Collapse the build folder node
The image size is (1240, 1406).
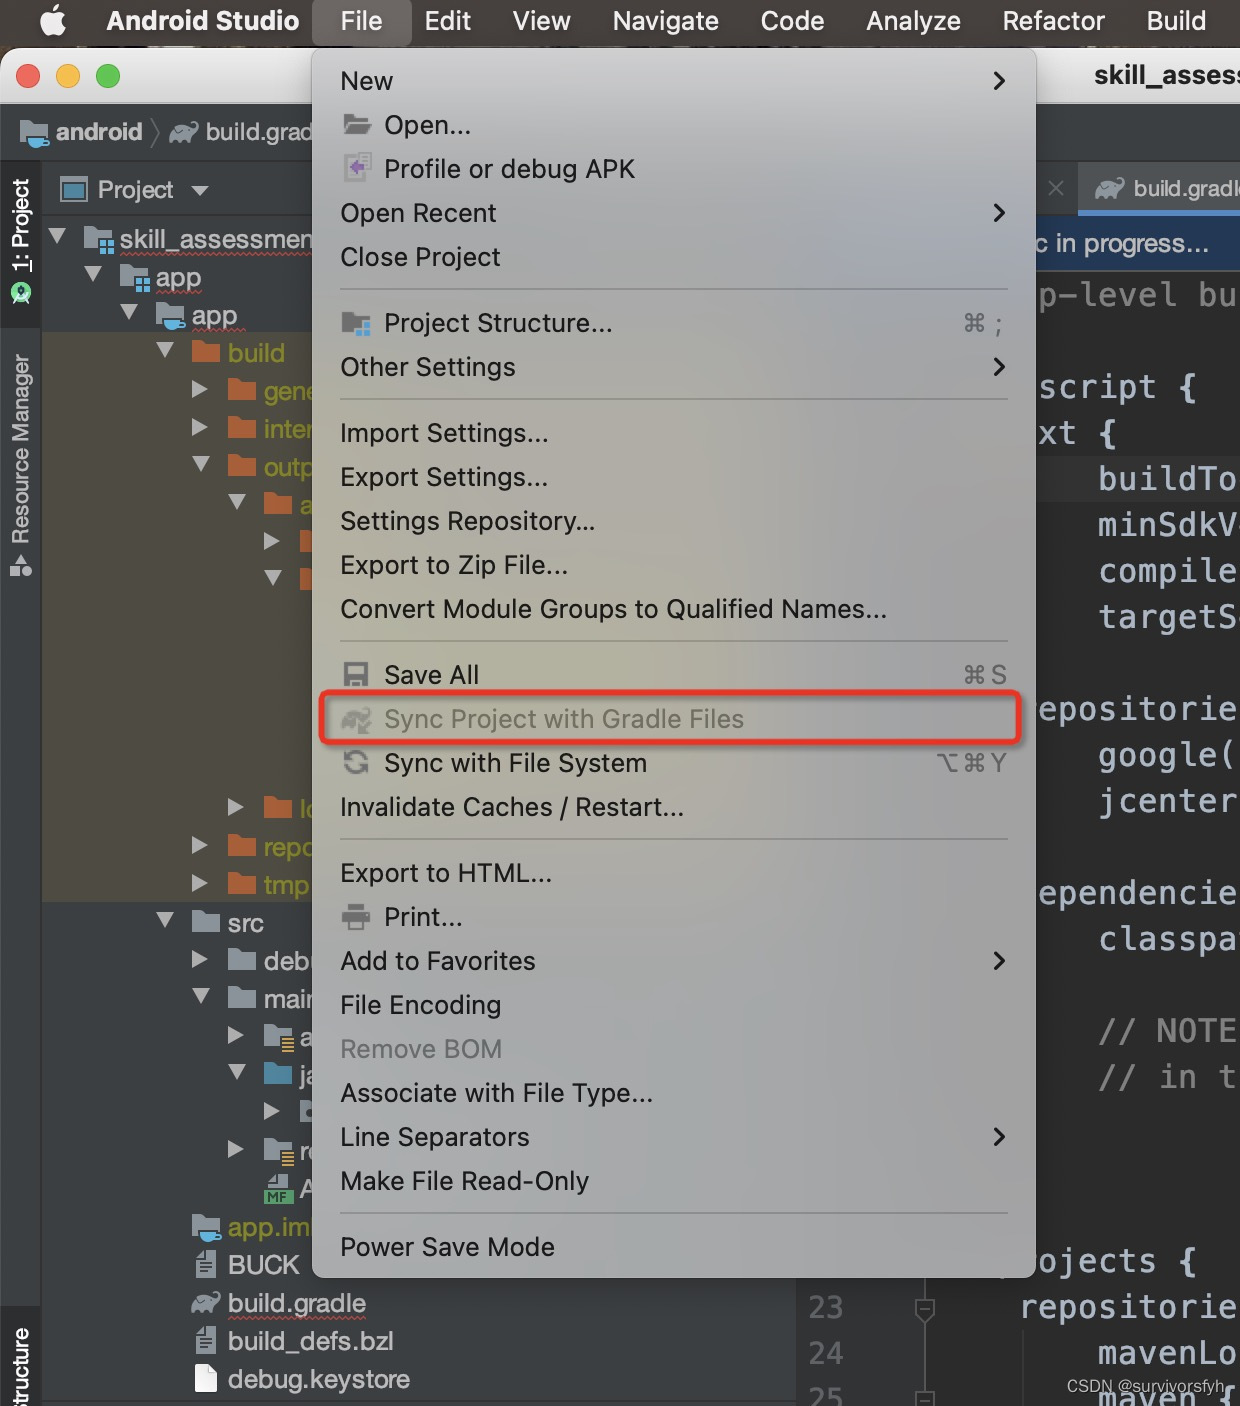click(x=166, y=351)
